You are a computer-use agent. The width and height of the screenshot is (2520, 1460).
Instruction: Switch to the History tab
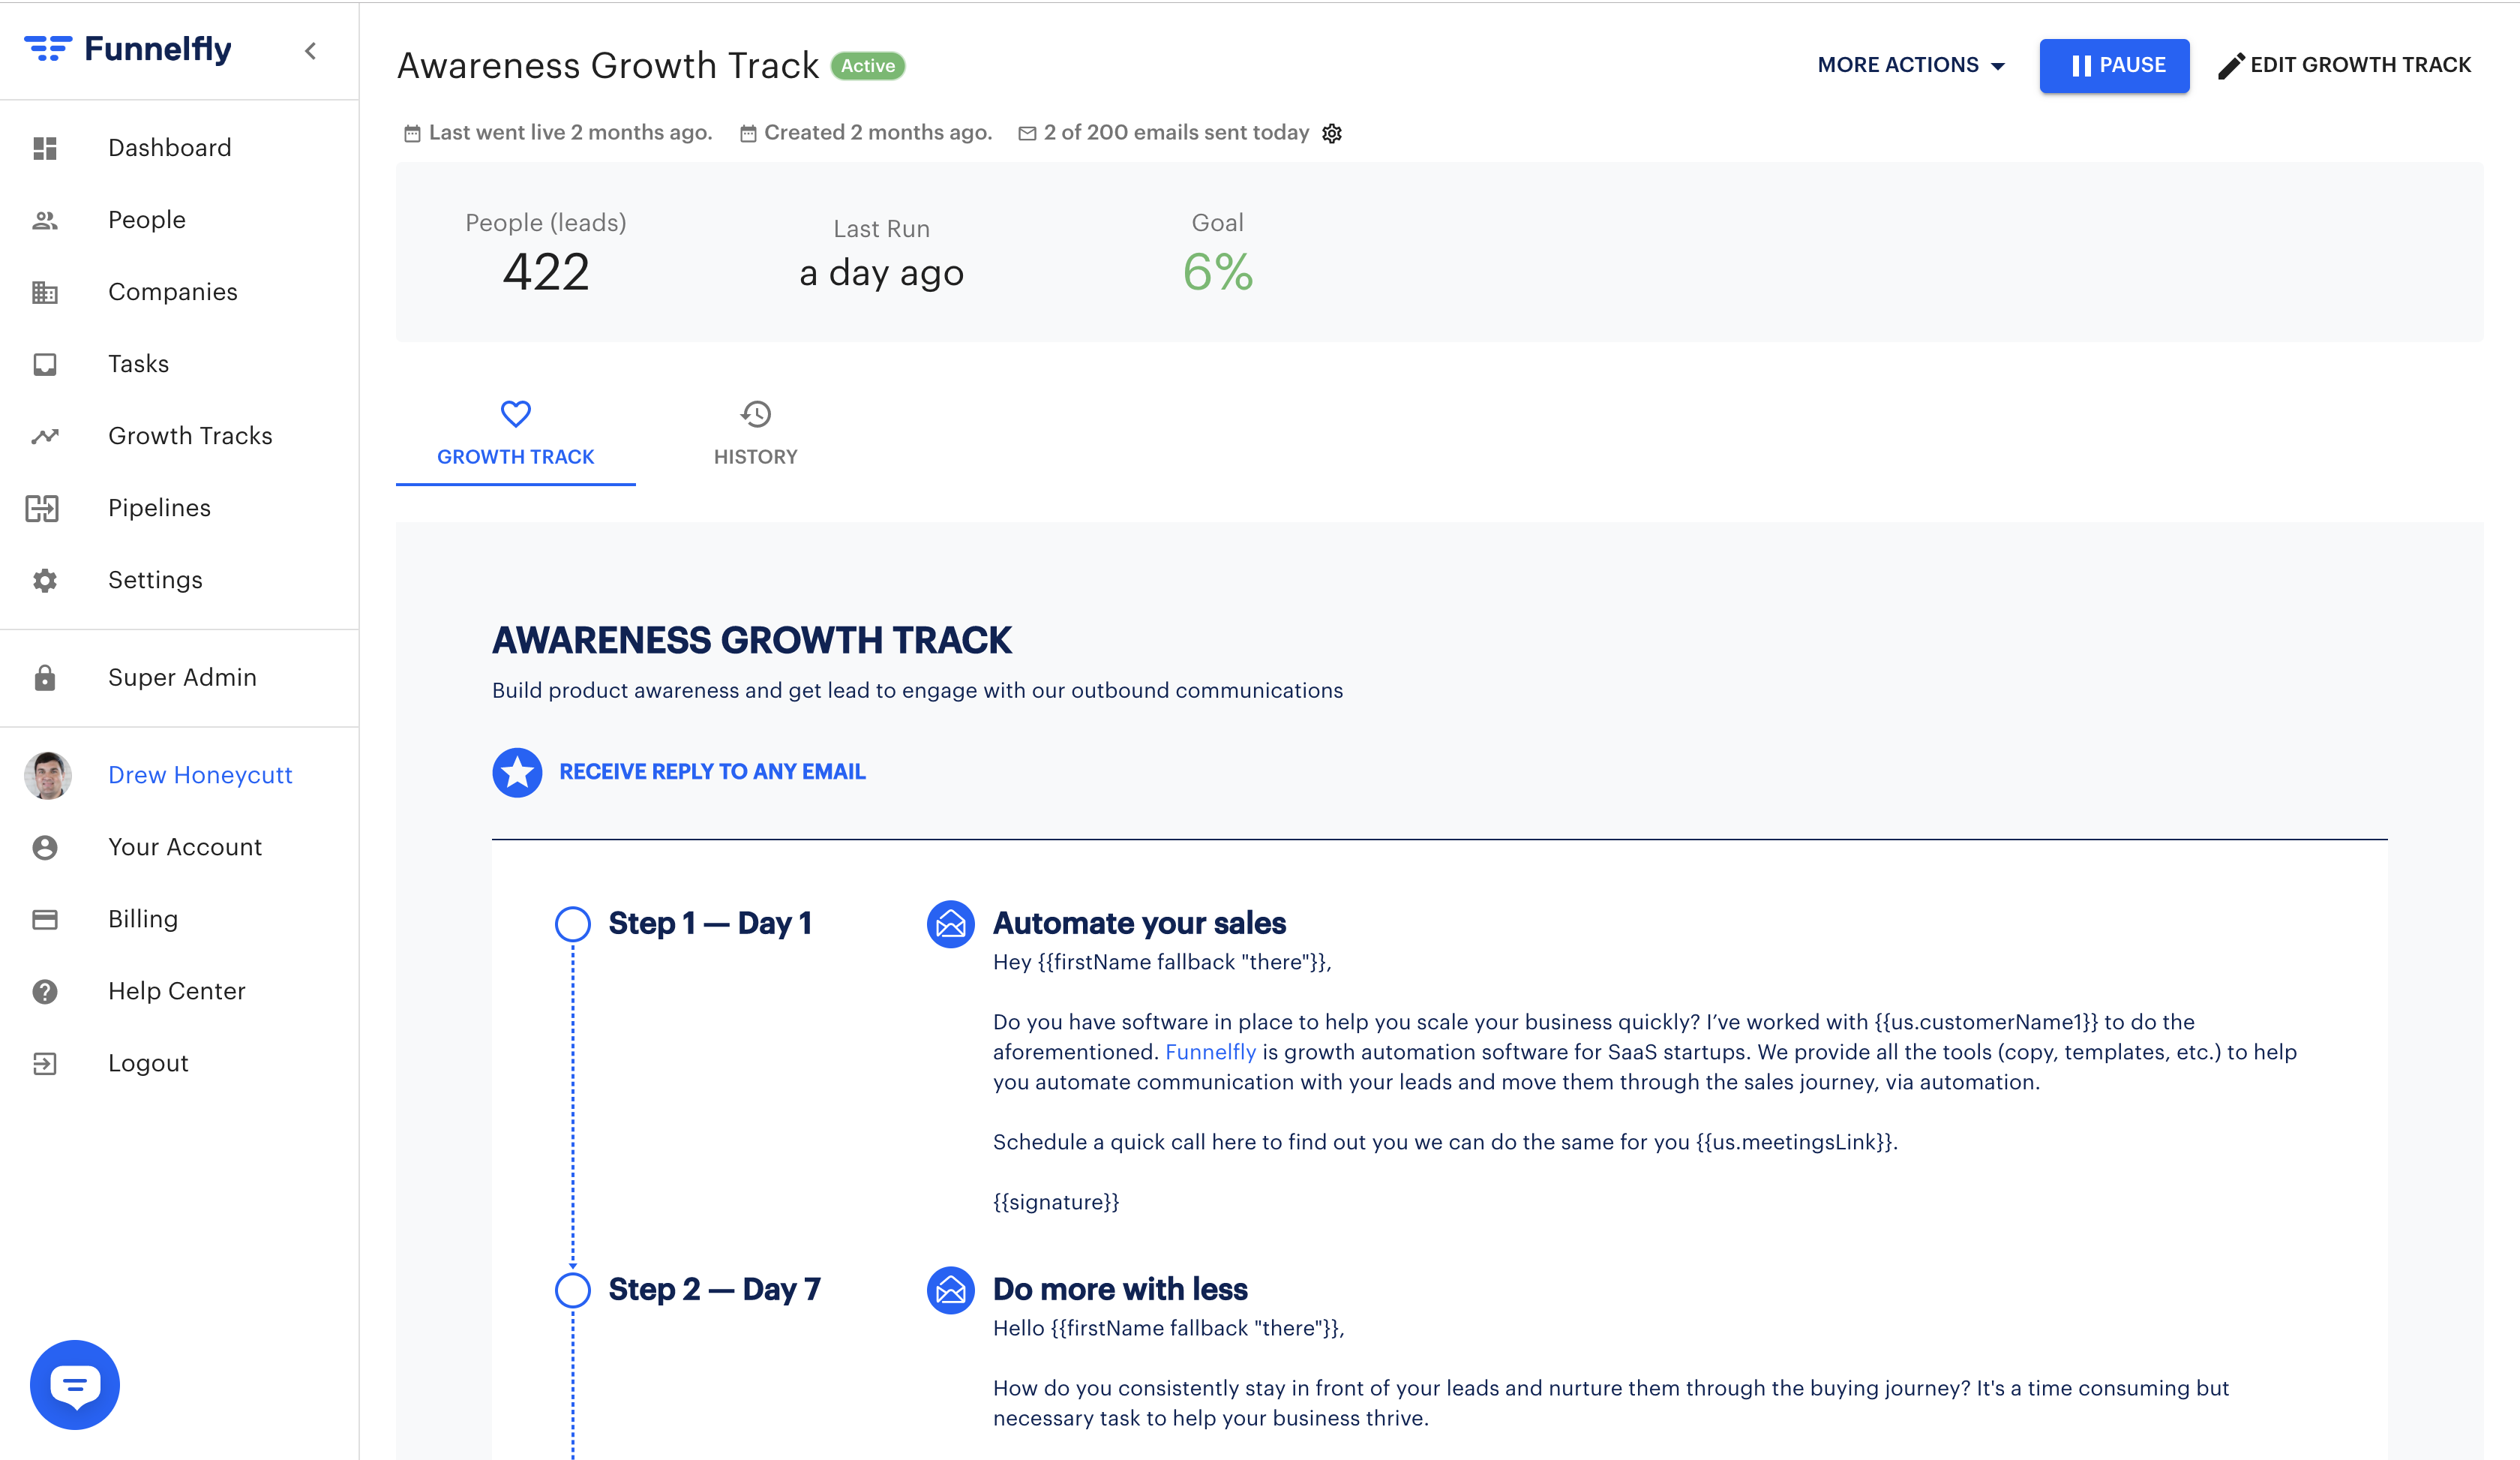point(755,434)
